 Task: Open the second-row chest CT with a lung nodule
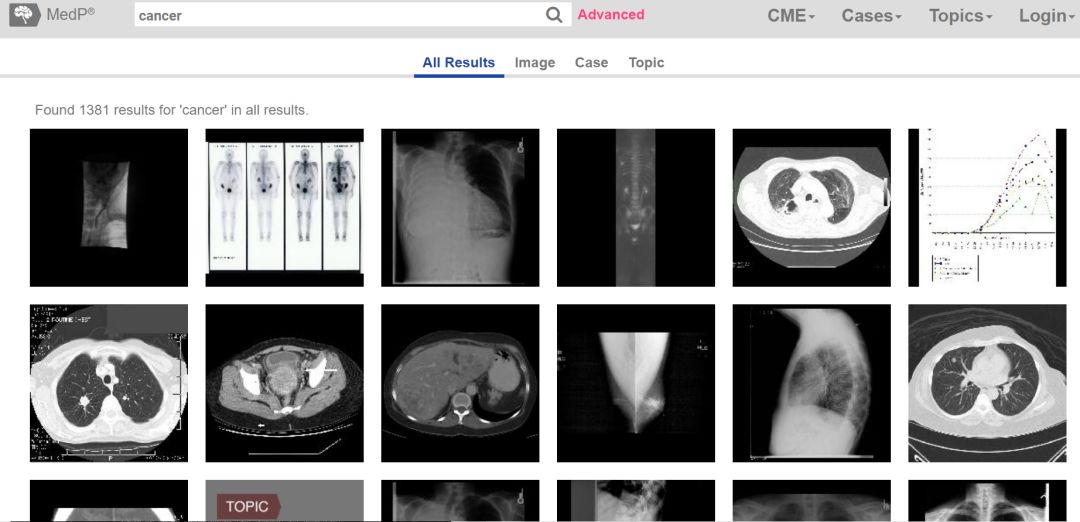point(109,383)
